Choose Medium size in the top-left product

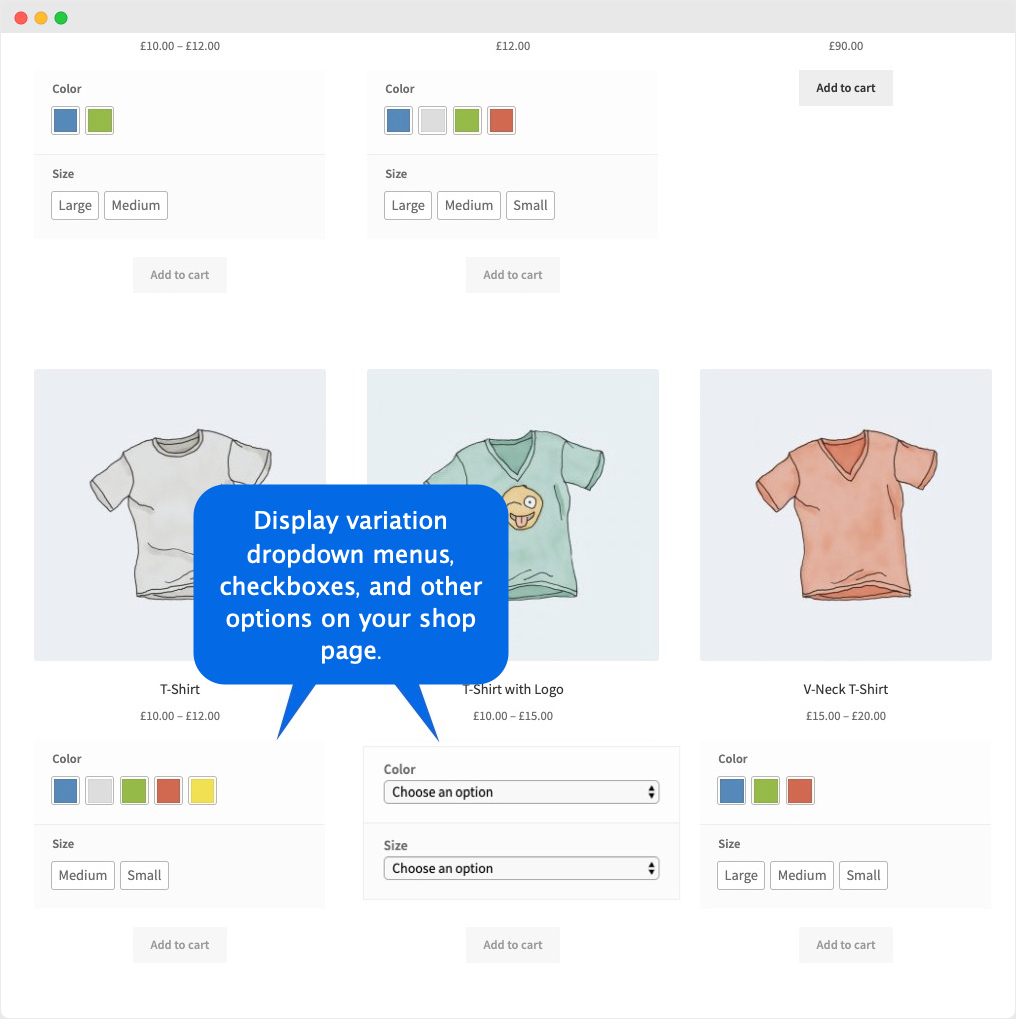[135, 205]
